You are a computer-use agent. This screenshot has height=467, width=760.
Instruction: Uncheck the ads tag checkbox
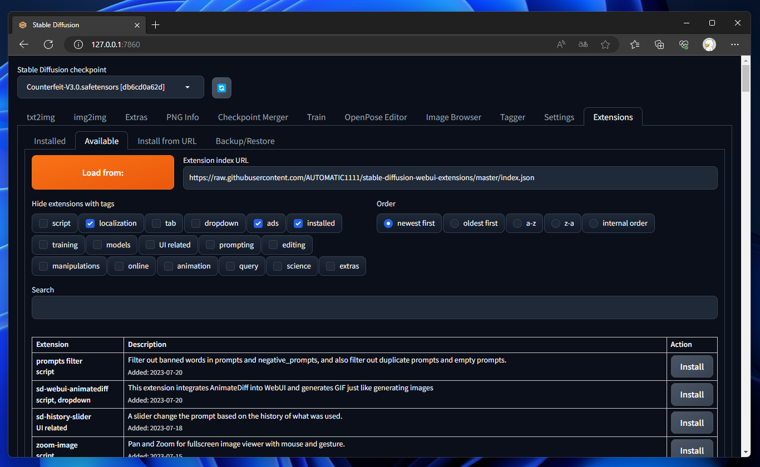coord(258,224)
